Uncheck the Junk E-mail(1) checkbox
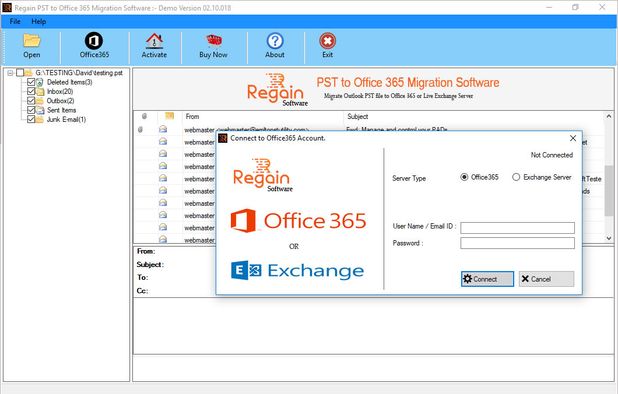The width and height of the screenshot is (618, 394). pos(31,119)
